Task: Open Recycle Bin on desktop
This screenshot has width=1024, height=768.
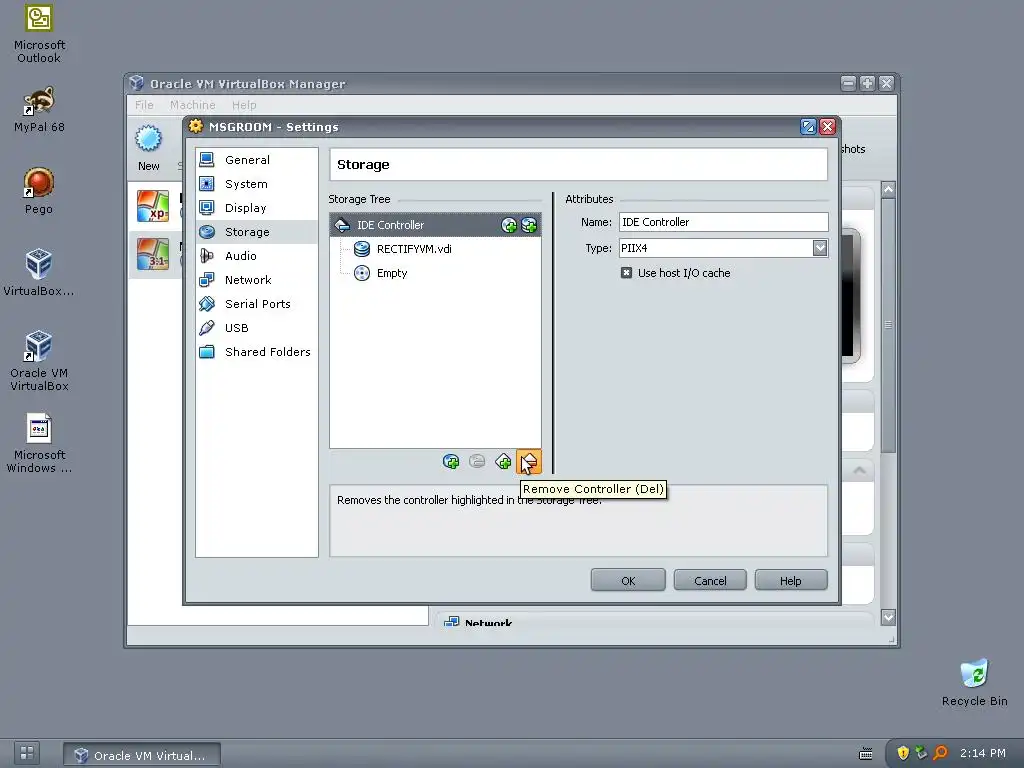Action: tap(974, 682)
